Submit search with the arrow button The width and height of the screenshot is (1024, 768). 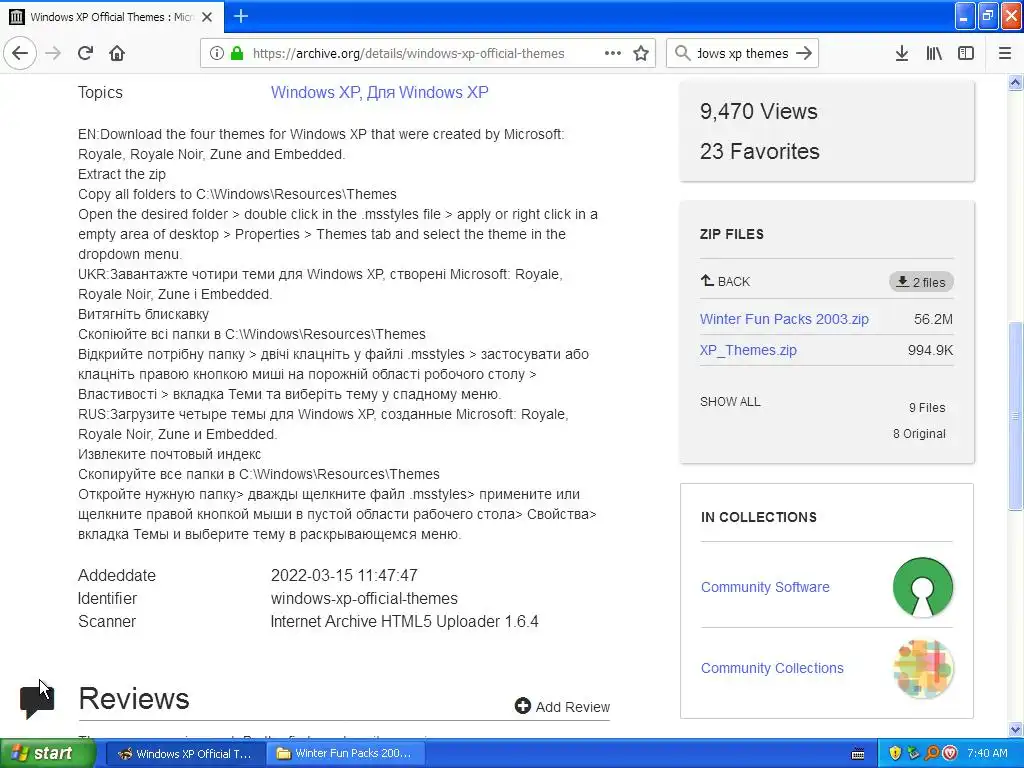804,53
